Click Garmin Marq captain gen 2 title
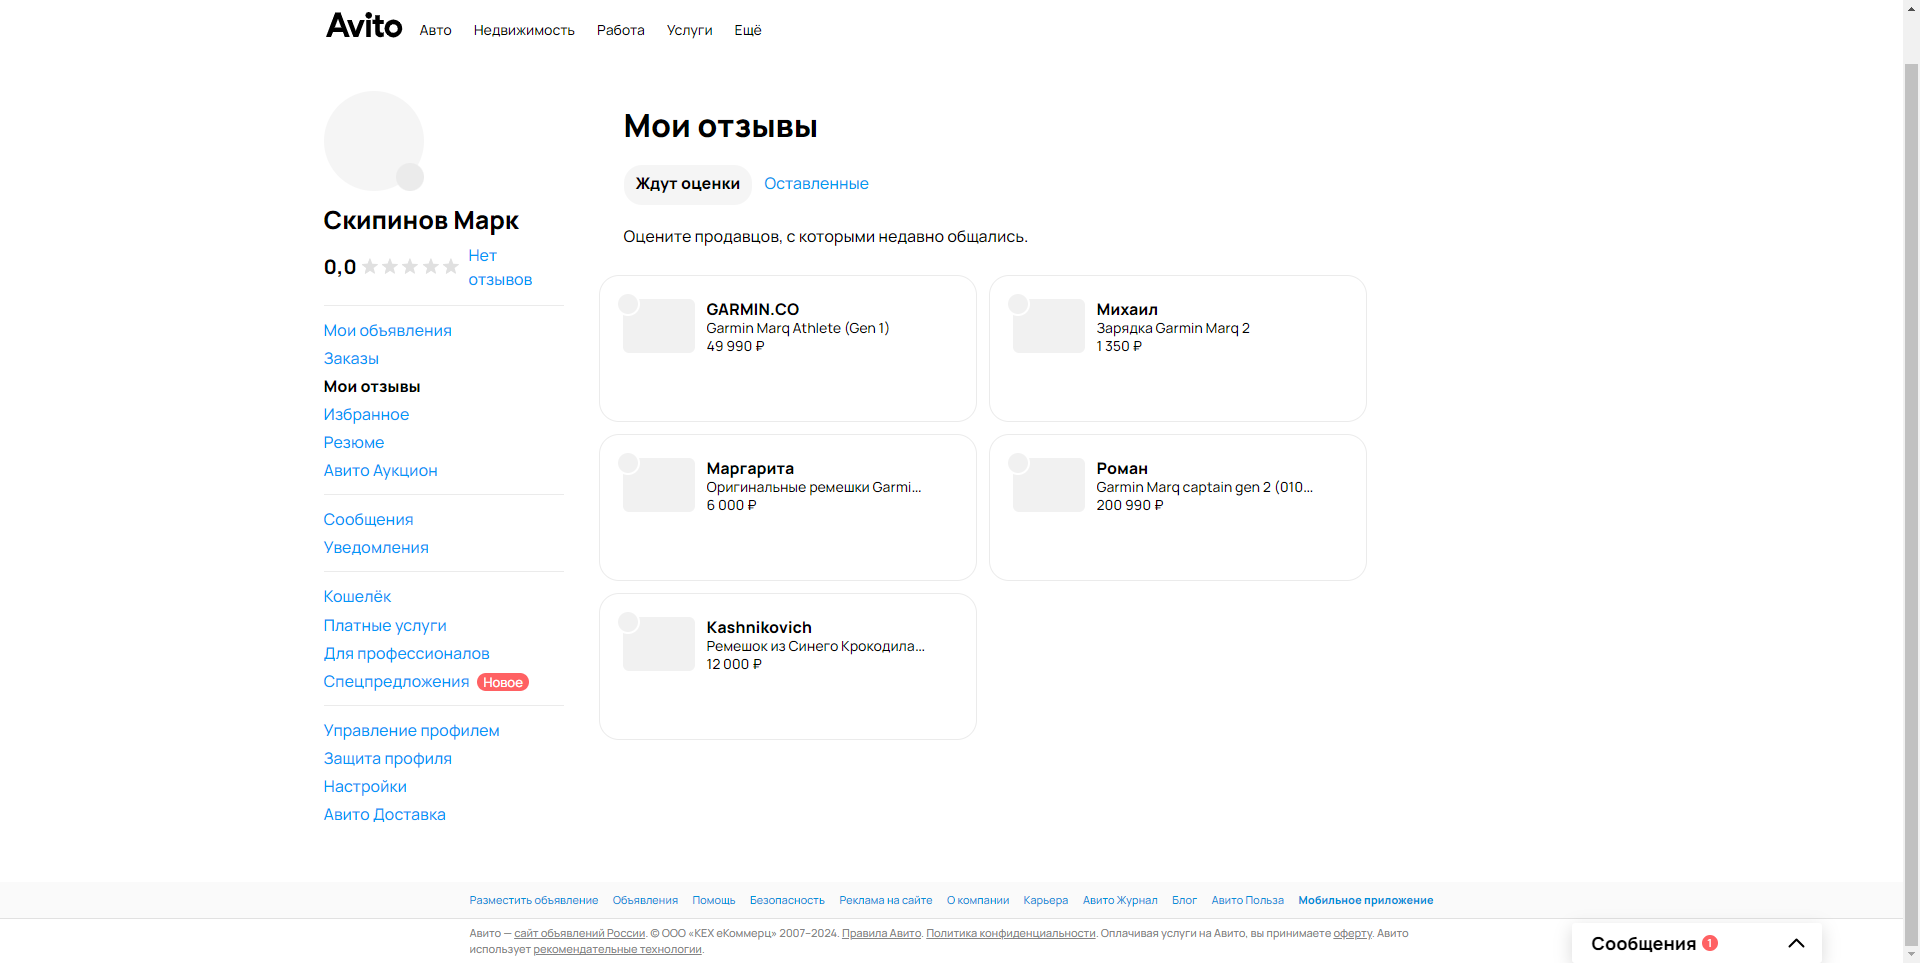This screenshot has height=963, width=1920. pos(1204,487)
